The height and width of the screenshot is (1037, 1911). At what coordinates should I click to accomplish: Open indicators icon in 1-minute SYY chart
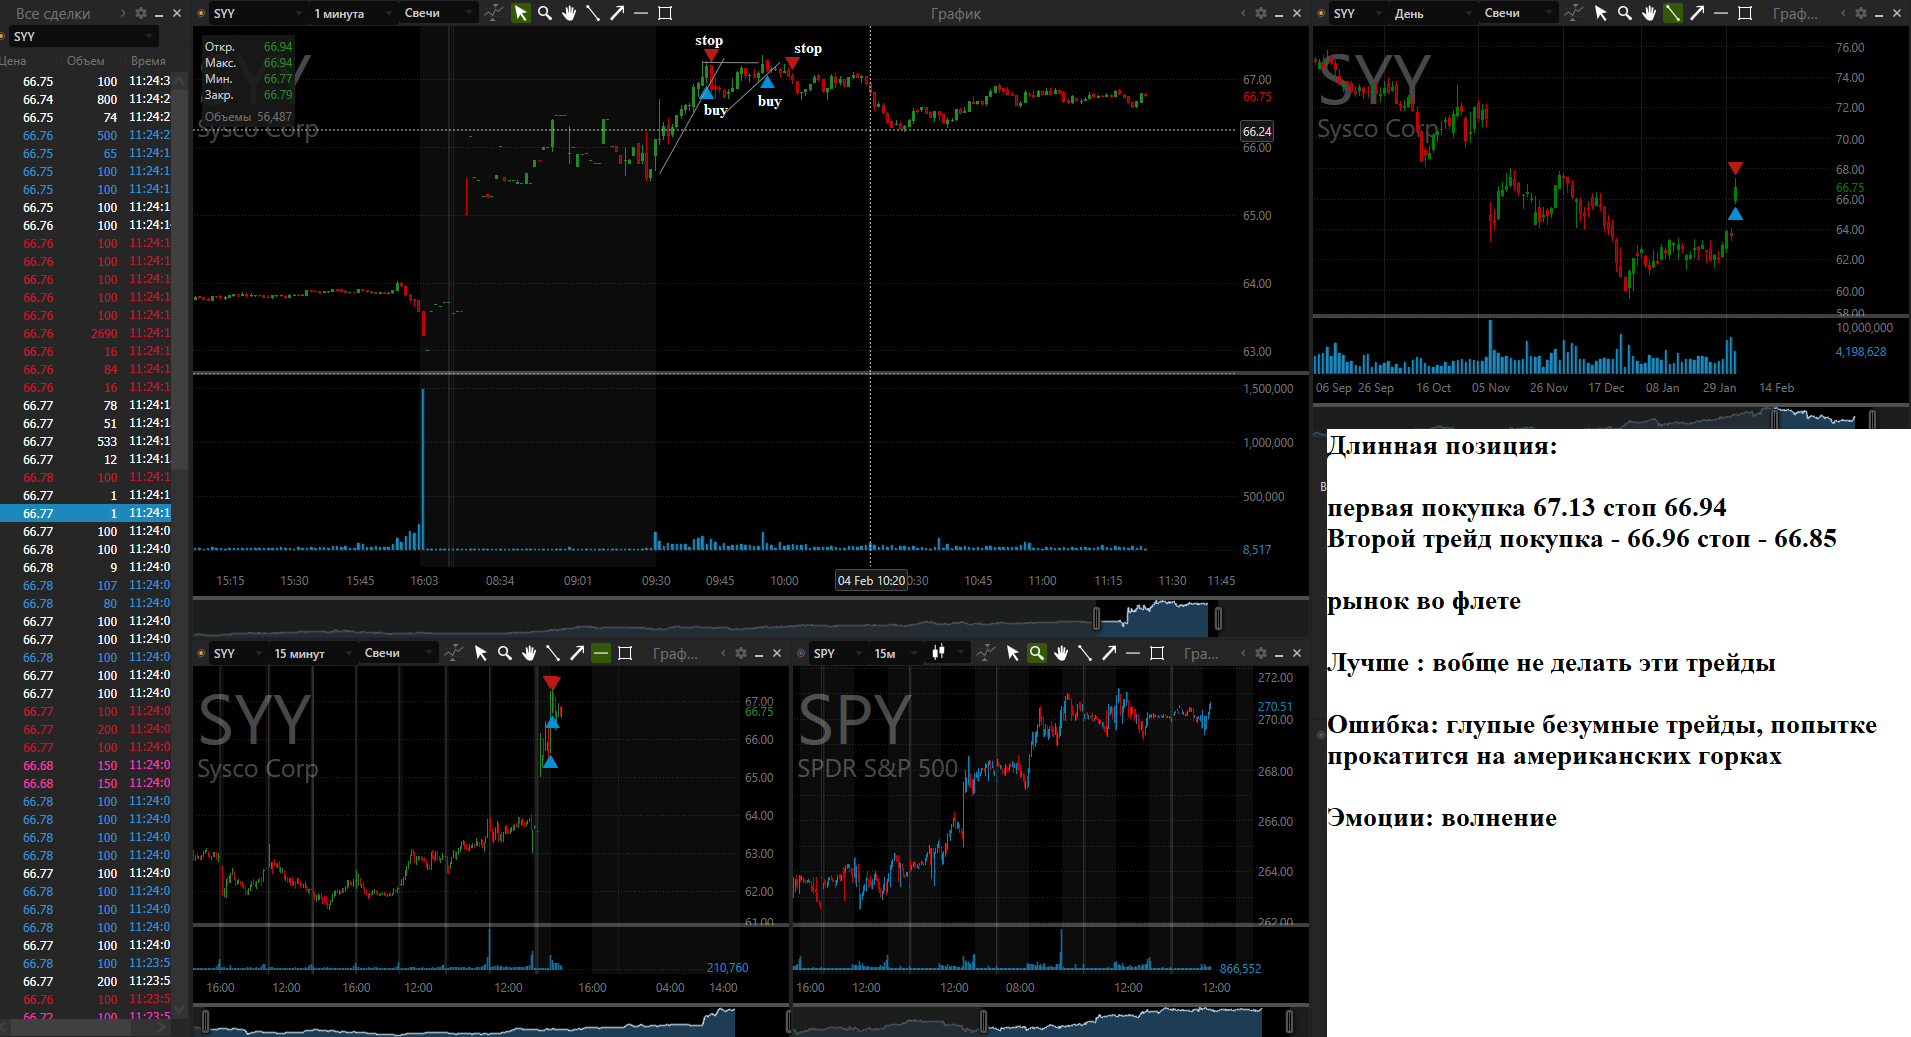tap(494, 13)
